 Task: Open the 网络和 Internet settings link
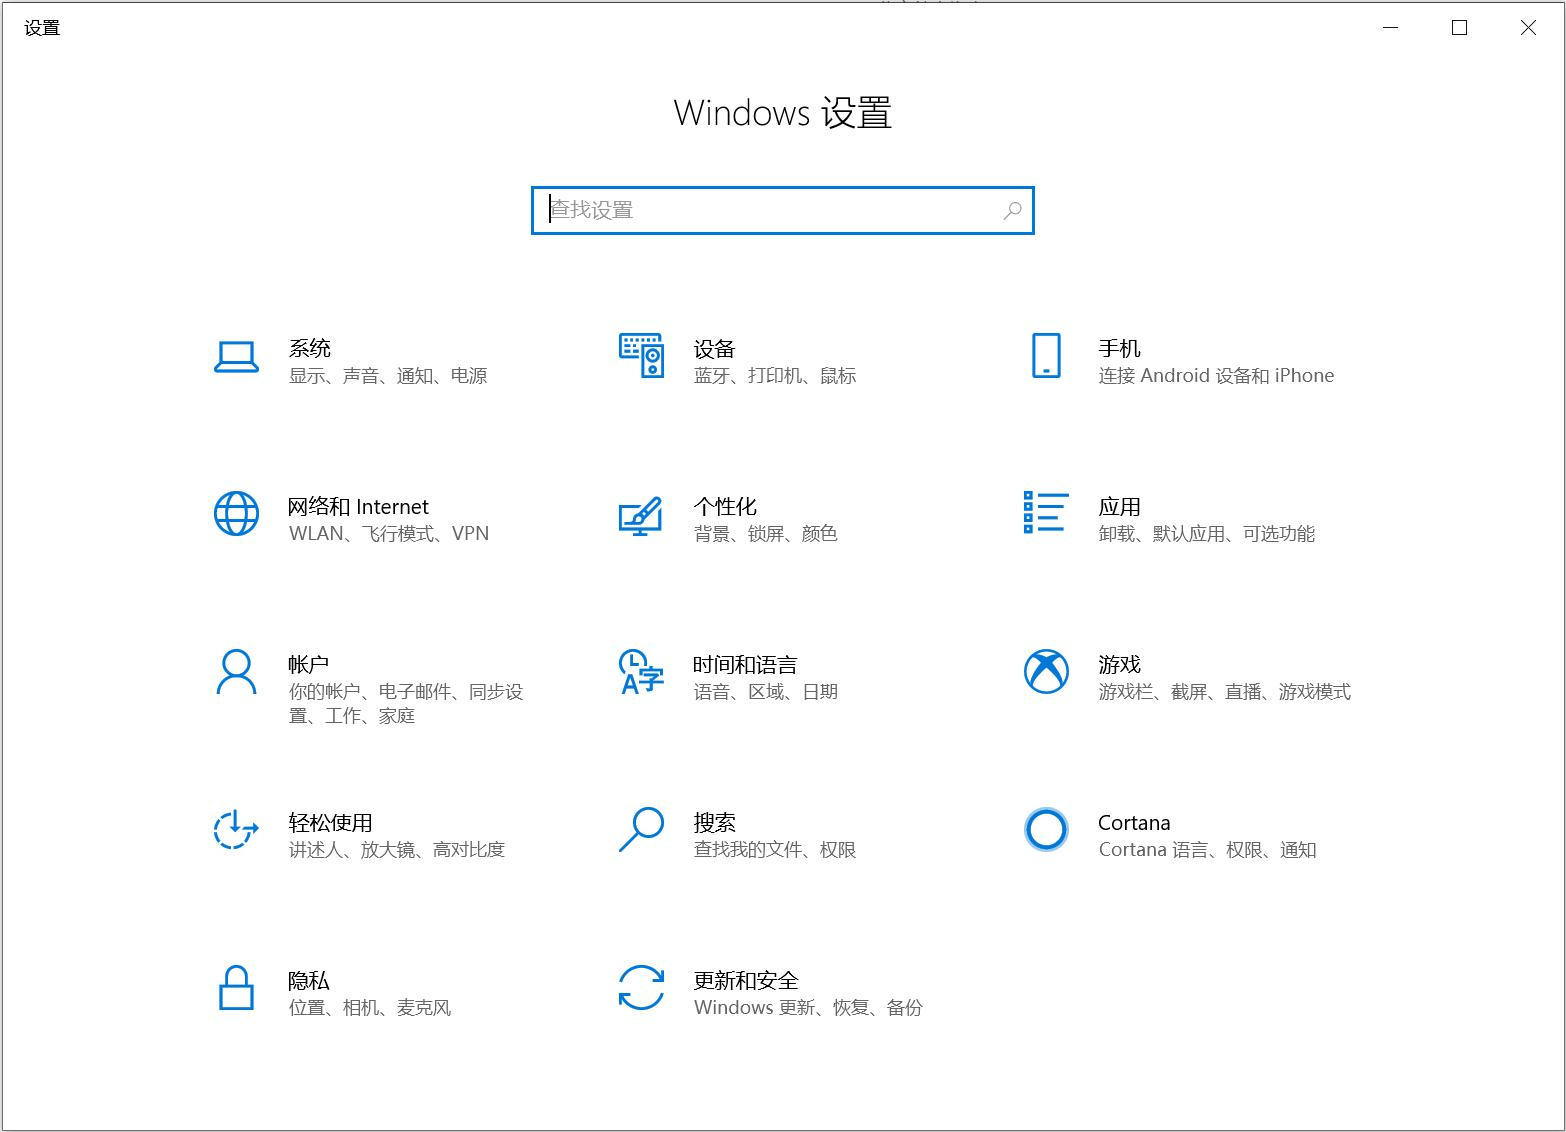(358, 507)
